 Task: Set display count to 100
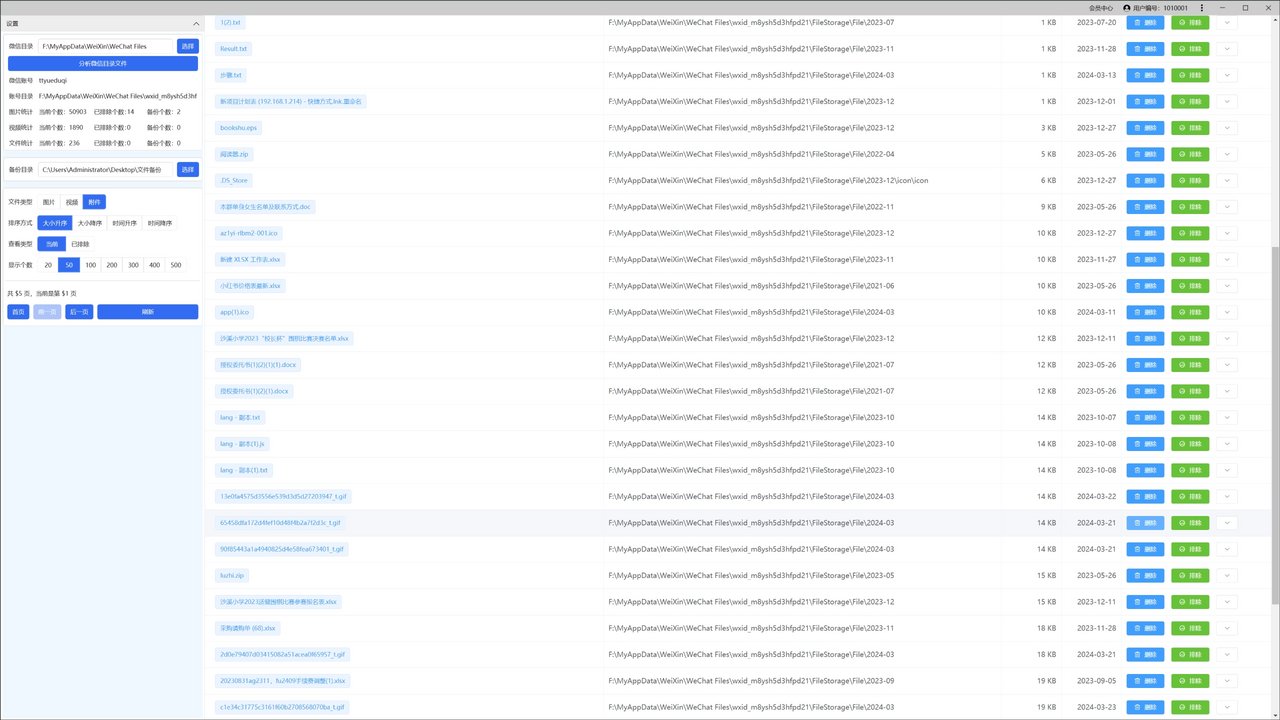(x=90, y=265)
